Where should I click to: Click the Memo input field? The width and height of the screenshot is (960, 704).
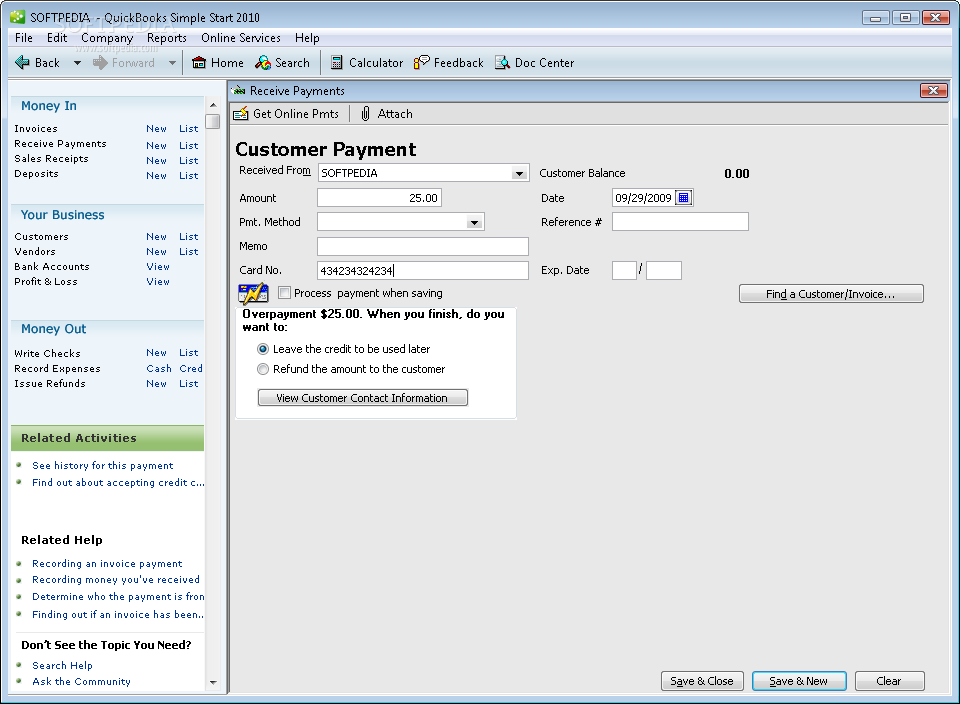(x=422, y=246)
